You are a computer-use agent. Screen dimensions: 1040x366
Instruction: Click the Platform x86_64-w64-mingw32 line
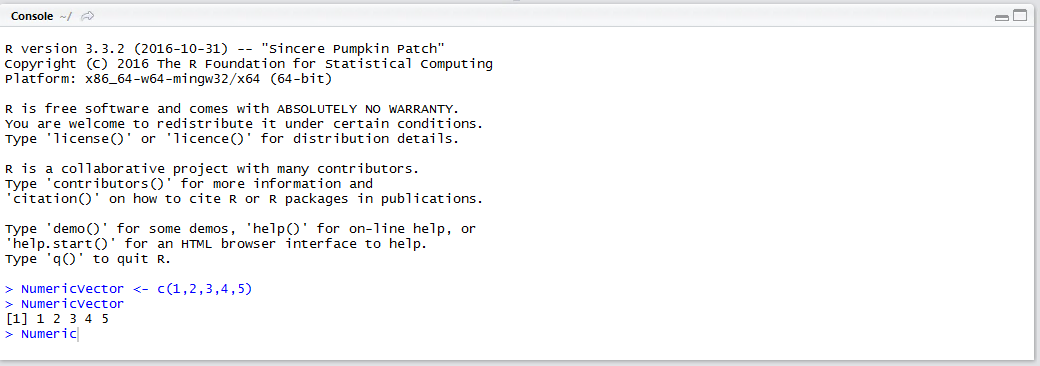click(168, 79)
